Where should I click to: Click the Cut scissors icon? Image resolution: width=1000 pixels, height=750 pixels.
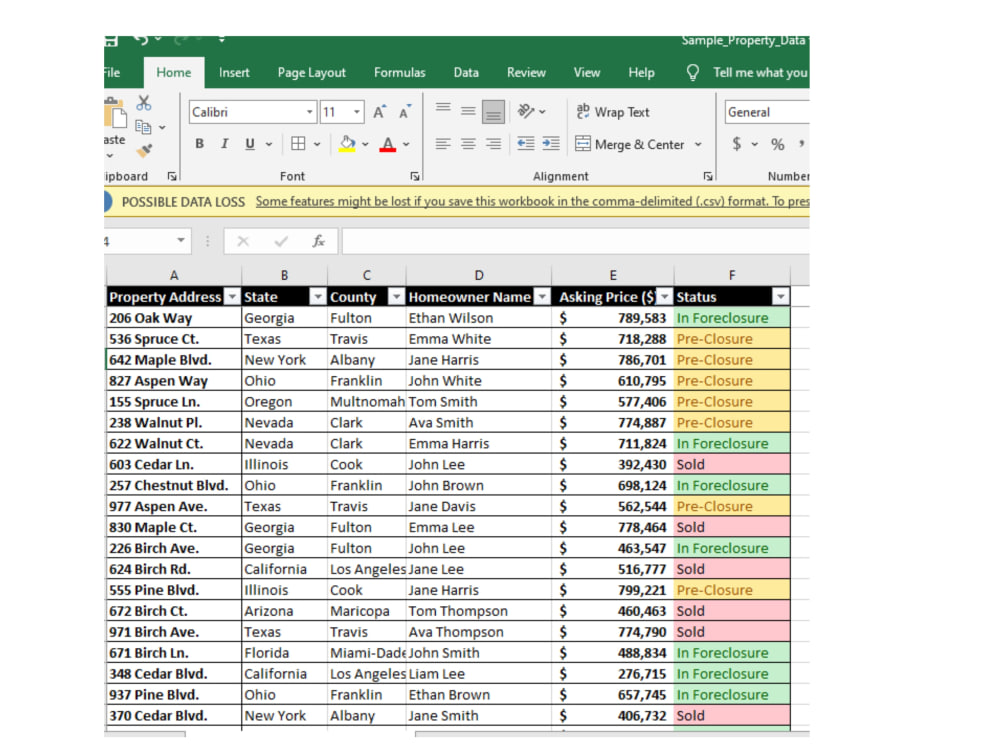[144, 103]
